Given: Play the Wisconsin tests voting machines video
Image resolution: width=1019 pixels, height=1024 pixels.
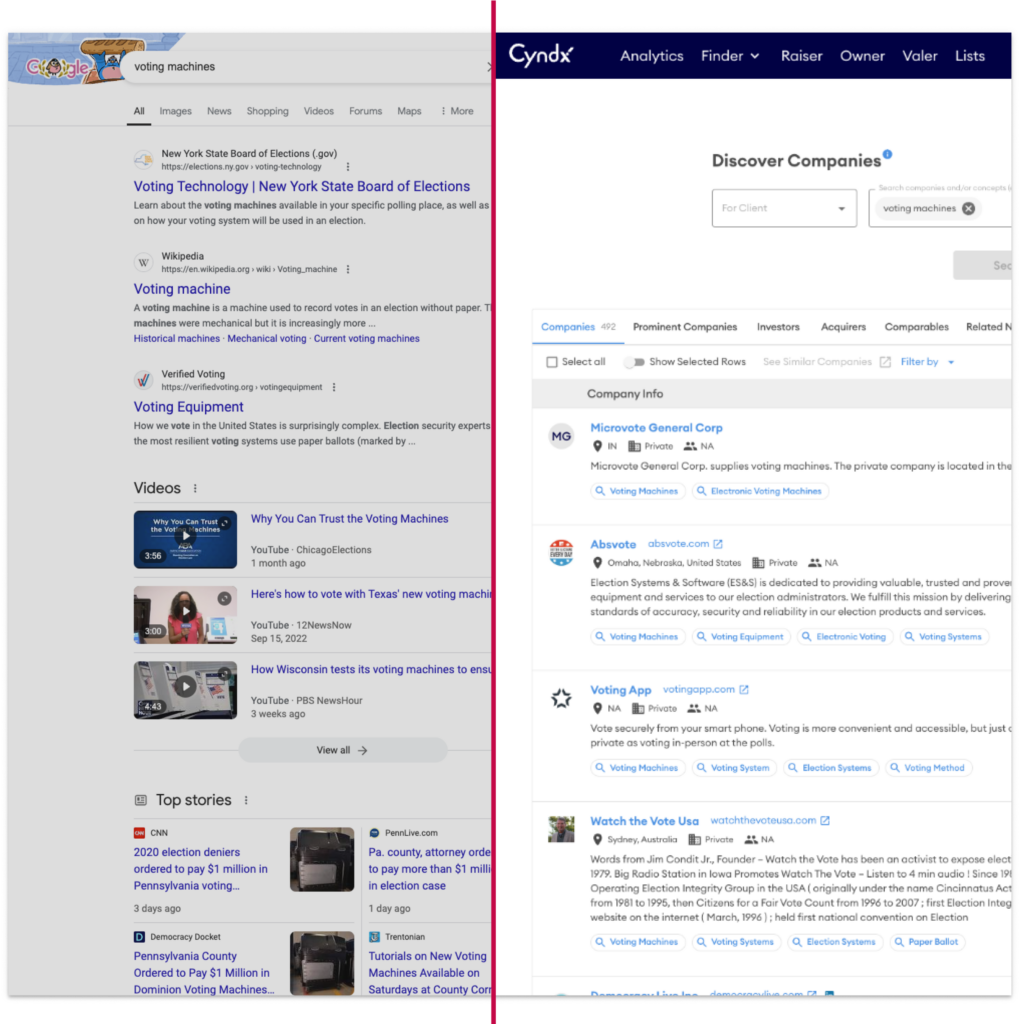Looking at the screenshot, I should click(x=186, y=690).
